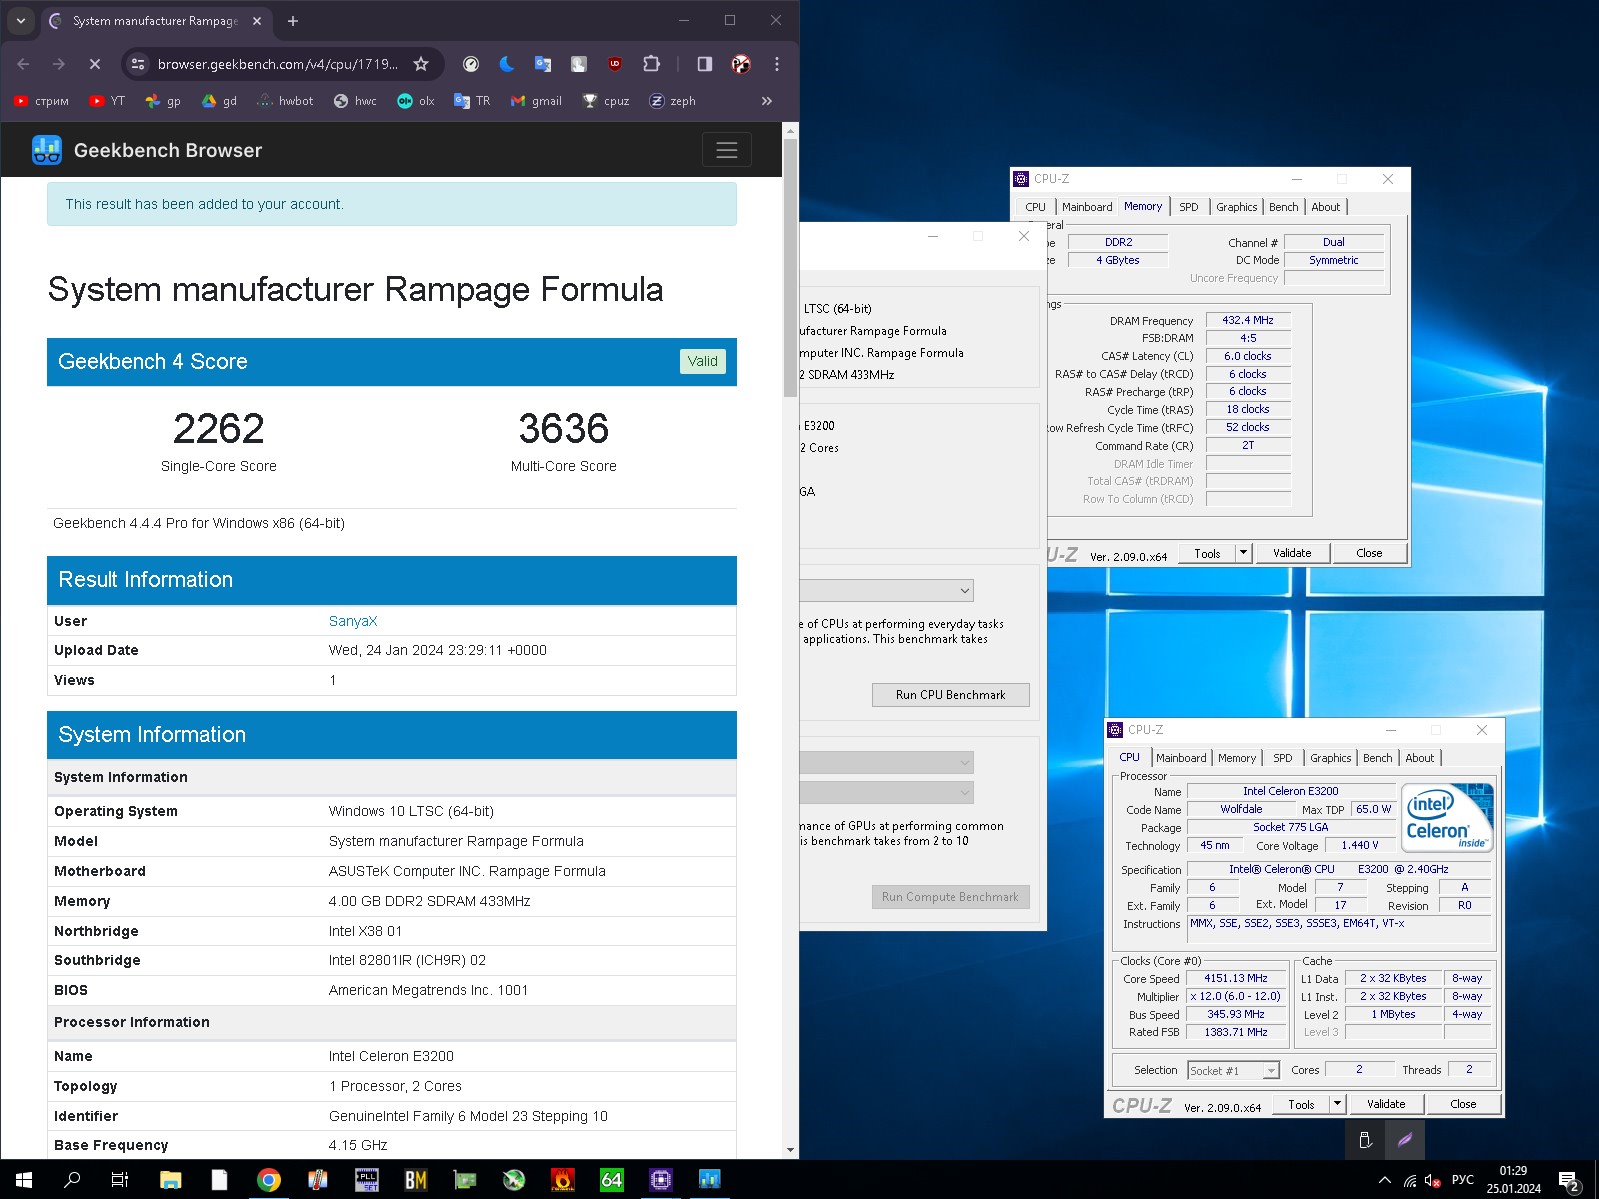This screenshot has height=1199, width=1599.
Task: Open the CPU benchmark dropdown in Geekbench window
Action: tap(887, 590)
